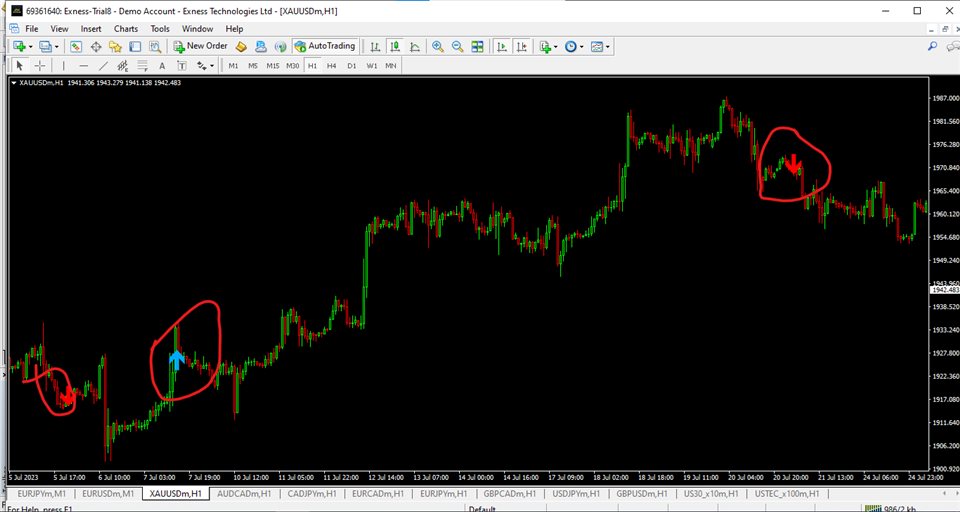Select the text label tool
This screenshot has width=960, height=512.
pyautogui.click(x=182, y=66)
